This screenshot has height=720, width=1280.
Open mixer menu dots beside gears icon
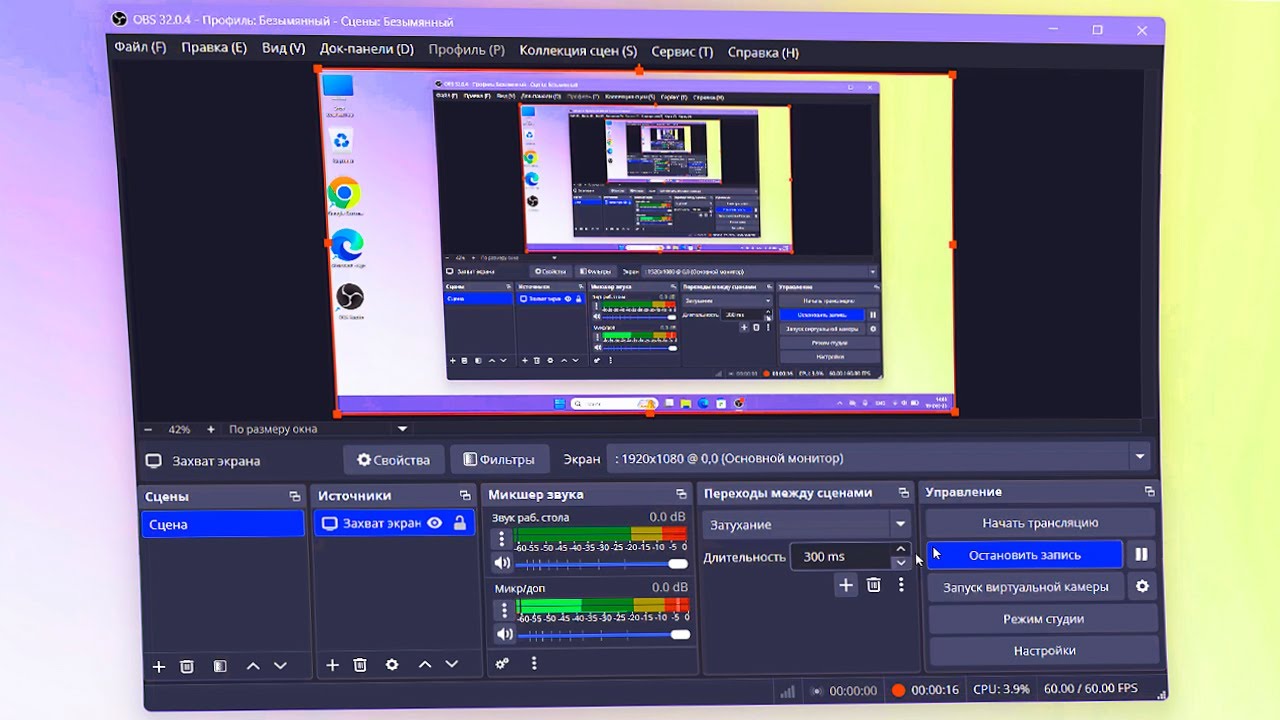tap(534, 663)
